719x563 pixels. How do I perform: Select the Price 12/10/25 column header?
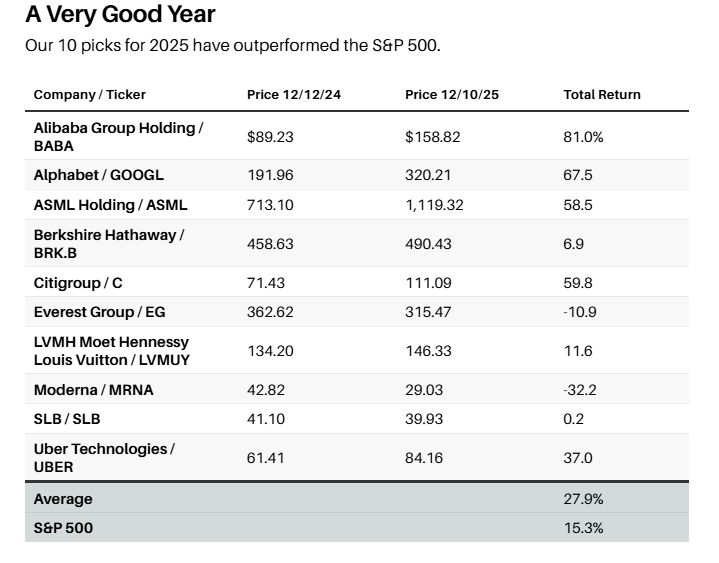click(451, 95)
